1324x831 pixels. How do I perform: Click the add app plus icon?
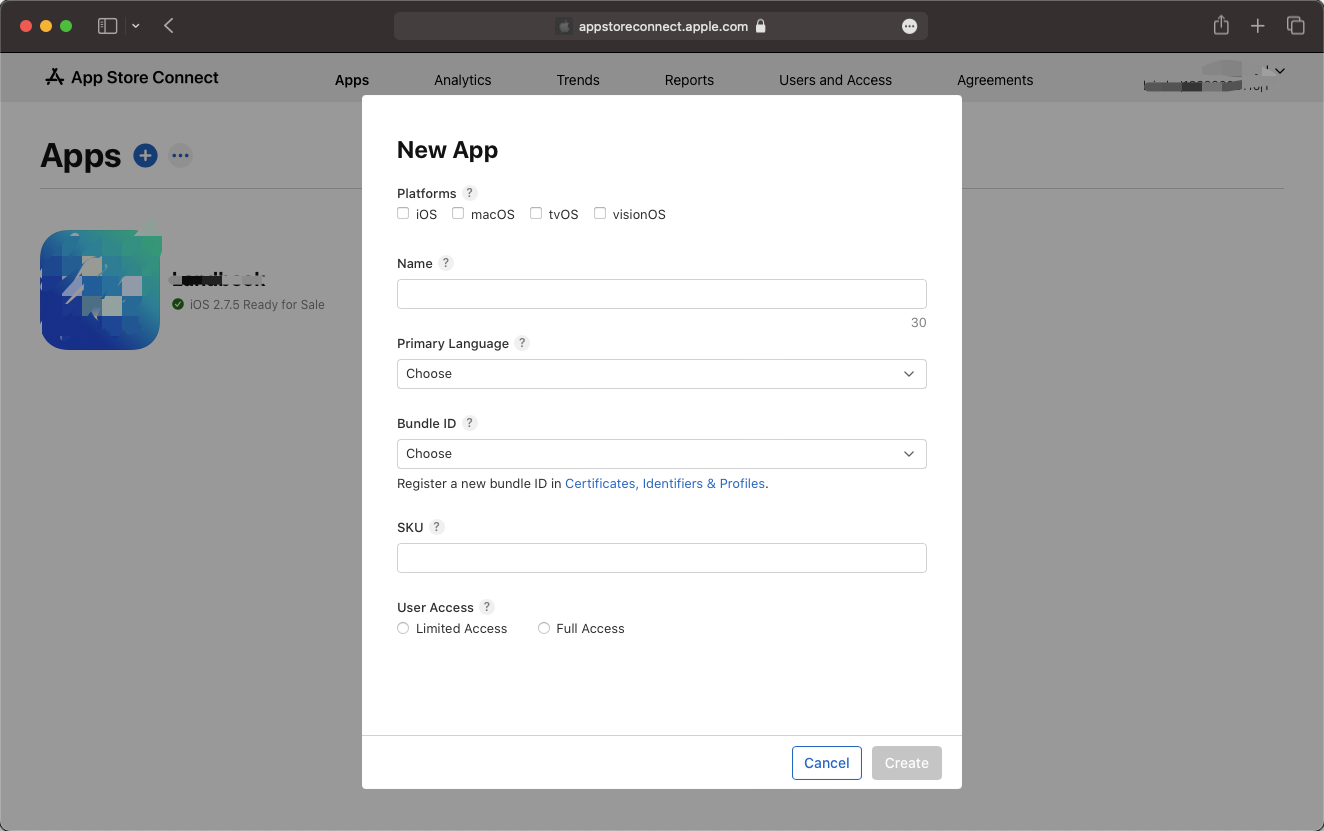point(146,155)
